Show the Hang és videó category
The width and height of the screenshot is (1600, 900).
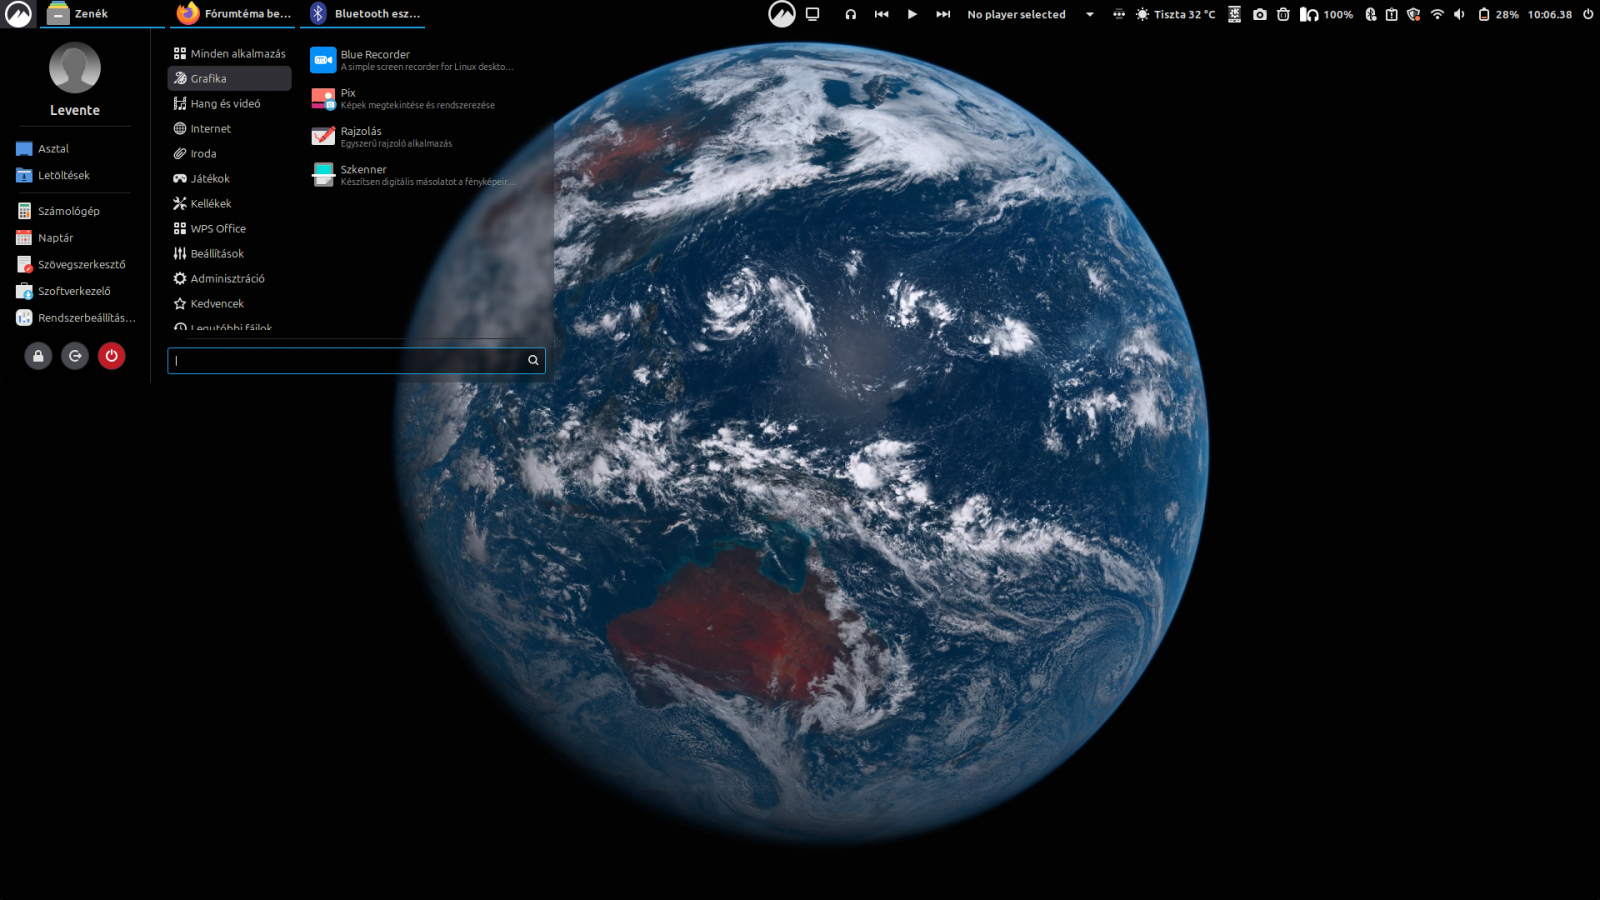point(230,104)
